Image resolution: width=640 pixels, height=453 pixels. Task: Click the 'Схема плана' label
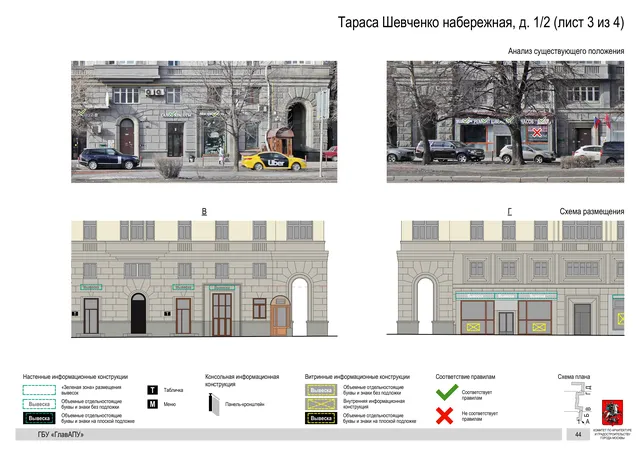tap(574, 377)
